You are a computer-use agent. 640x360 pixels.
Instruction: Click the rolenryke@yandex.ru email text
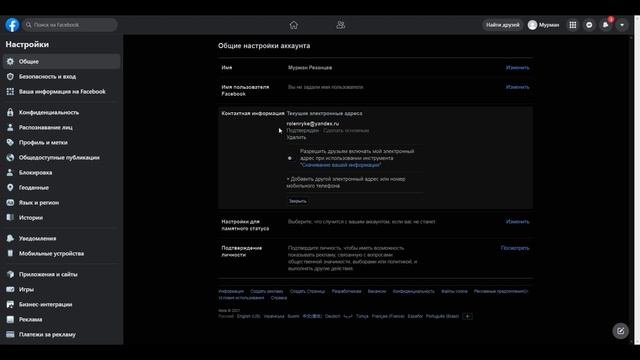(x=313, y=124)
